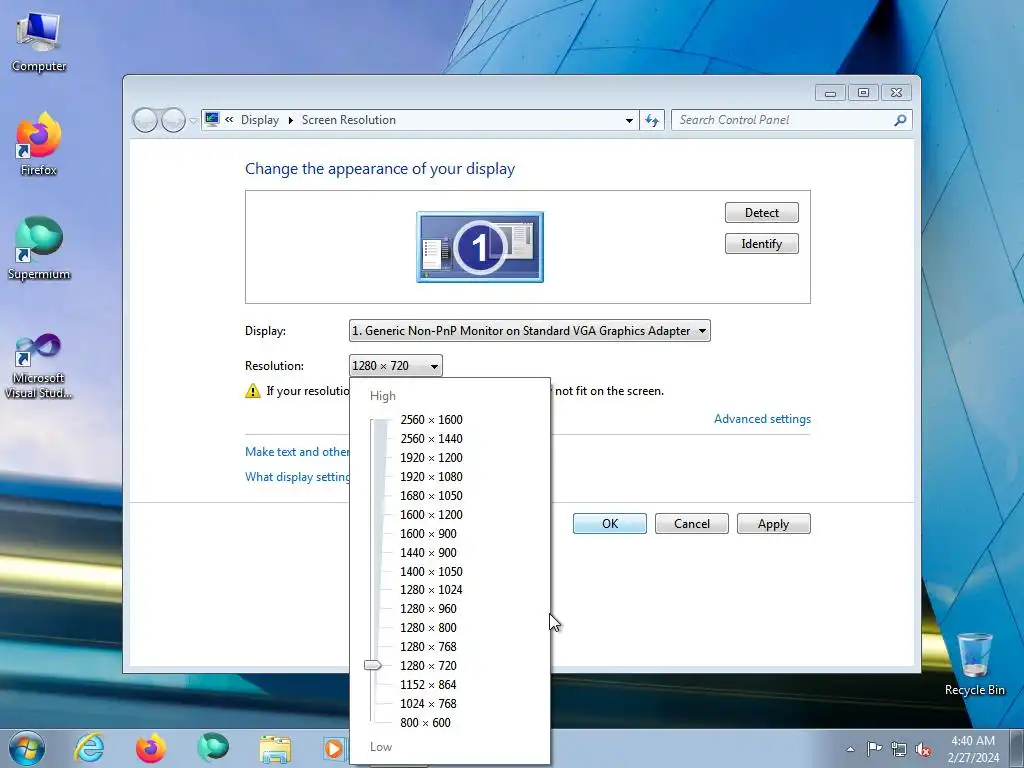Select 2560 × 1440 resolution
This screenshot has height=768, width=1024.
coord(431,439)
